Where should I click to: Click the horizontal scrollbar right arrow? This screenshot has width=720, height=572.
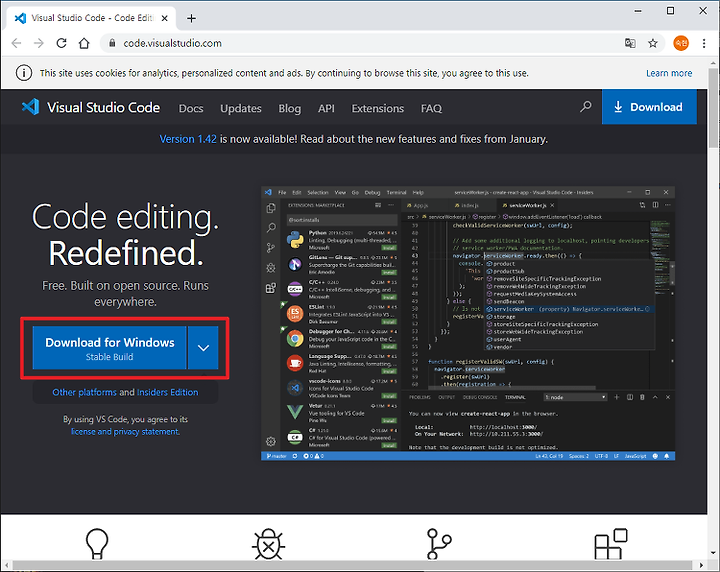[x=701, y=565]
